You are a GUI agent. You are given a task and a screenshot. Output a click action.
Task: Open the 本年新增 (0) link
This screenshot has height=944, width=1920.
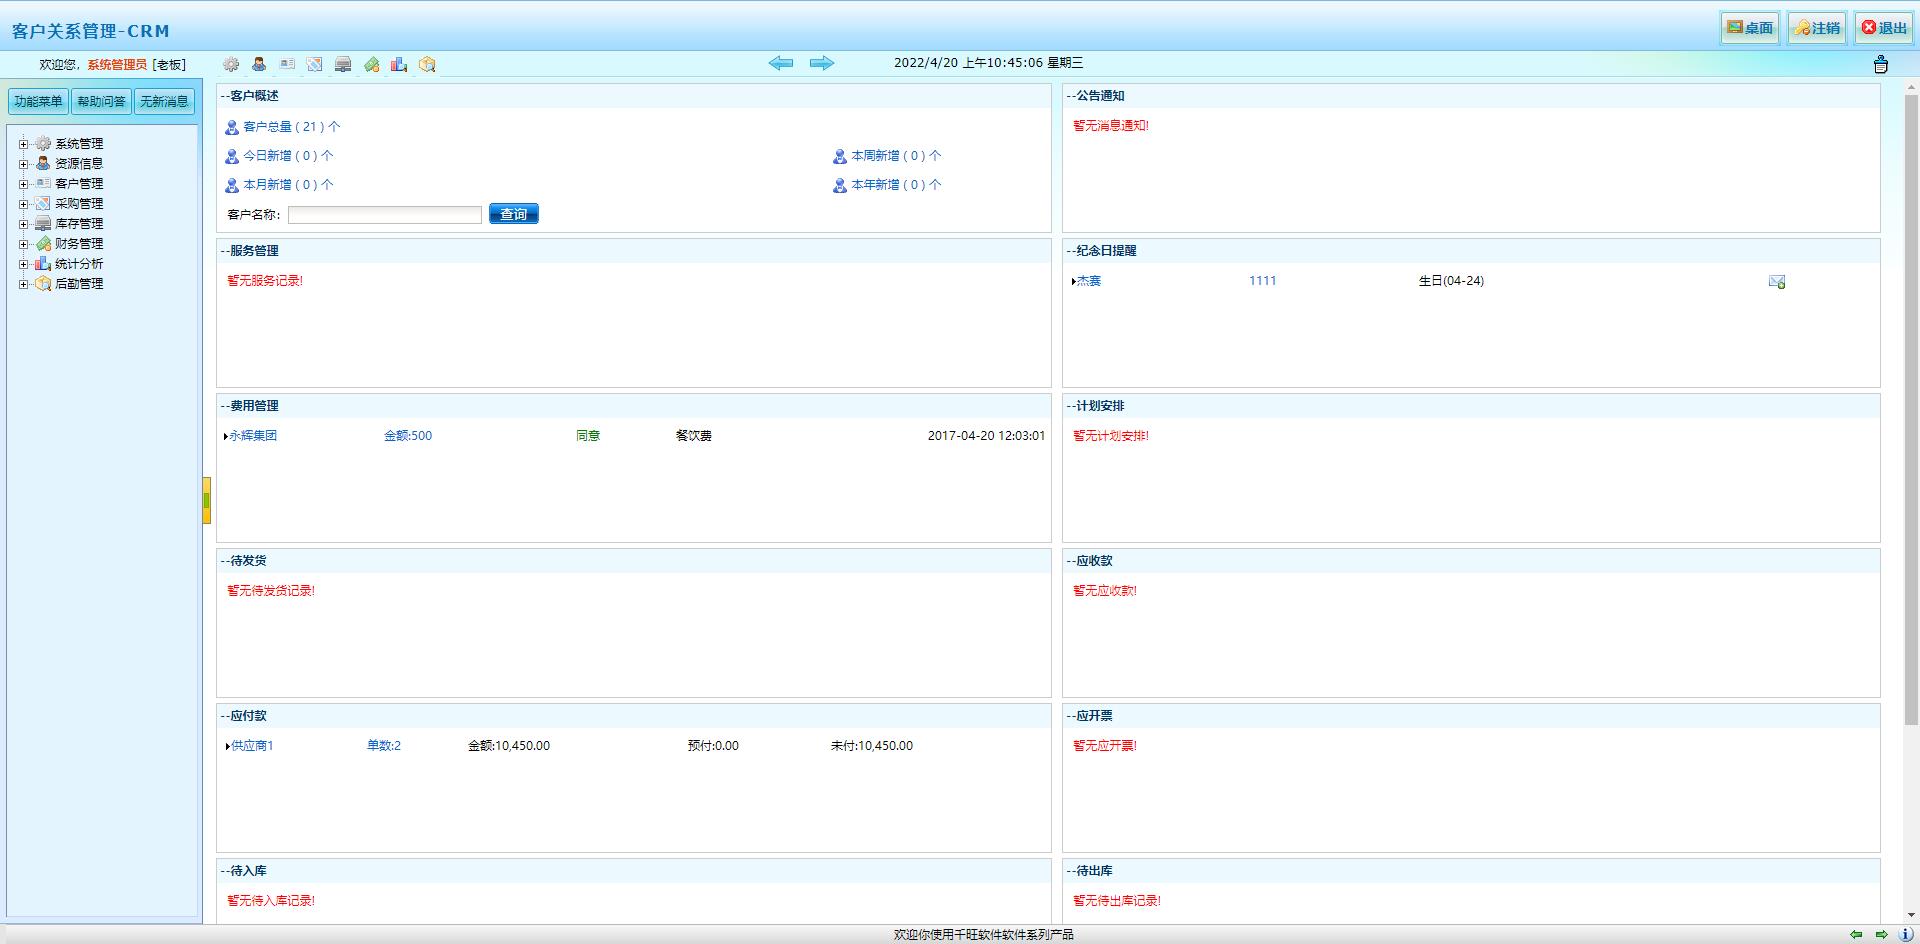896,185
